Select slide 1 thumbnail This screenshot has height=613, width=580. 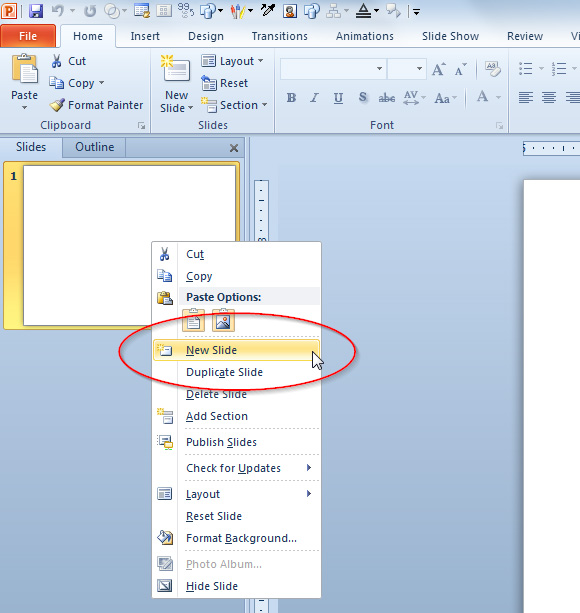pos(129,245)
